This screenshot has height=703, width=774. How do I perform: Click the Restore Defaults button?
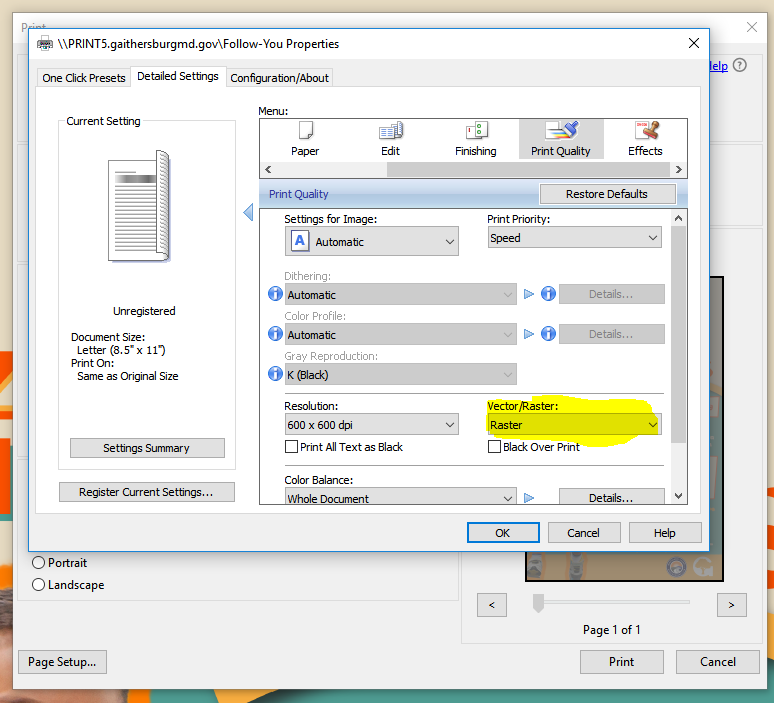click(606, 194)
